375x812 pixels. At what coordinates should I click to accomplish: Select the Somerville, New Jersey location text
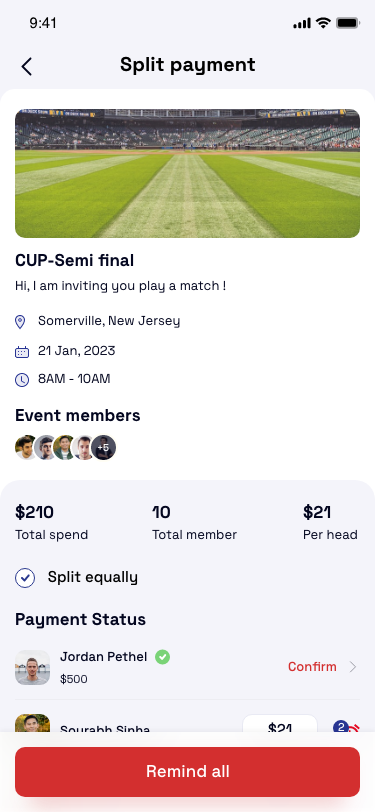(109, 321)
